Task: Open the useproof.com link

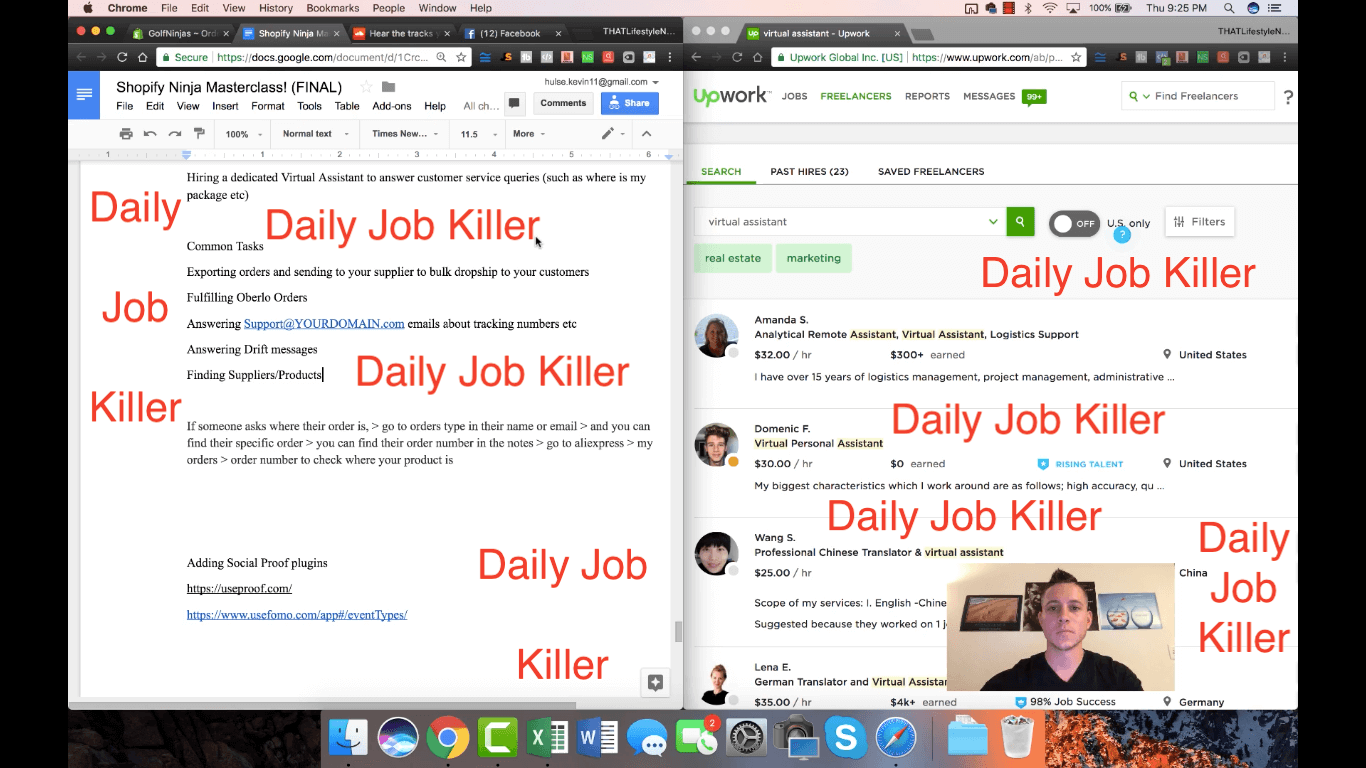Action: click(239, 589)
